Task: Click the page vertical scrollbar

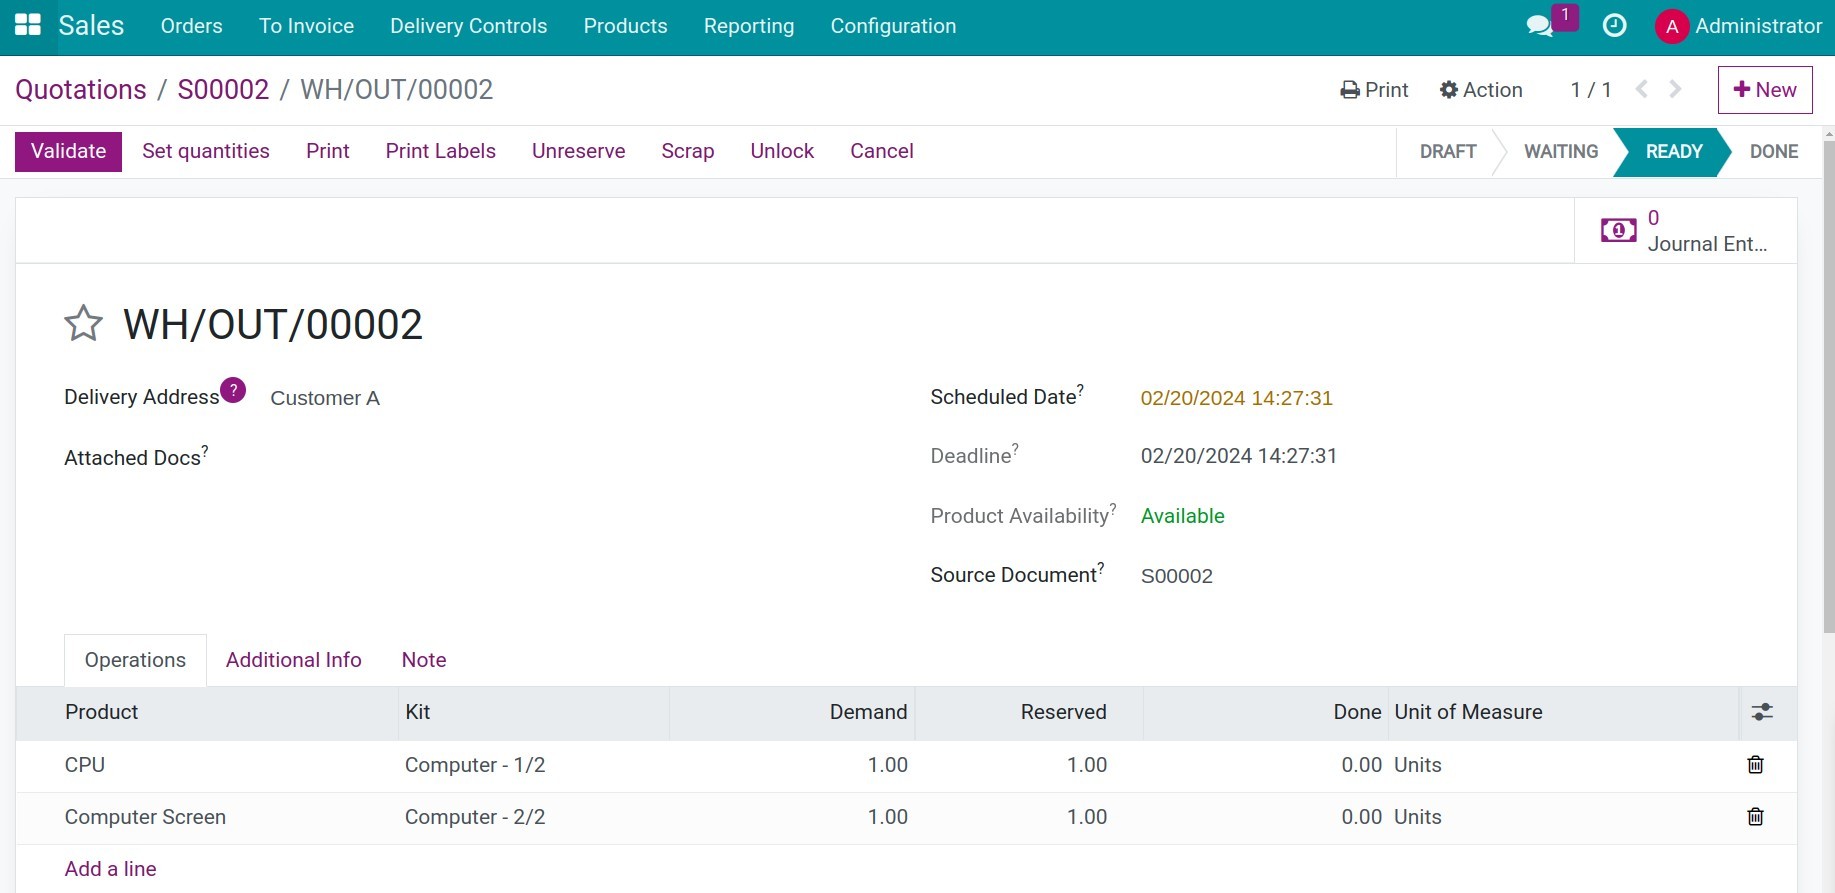Action: point(1828,386)
